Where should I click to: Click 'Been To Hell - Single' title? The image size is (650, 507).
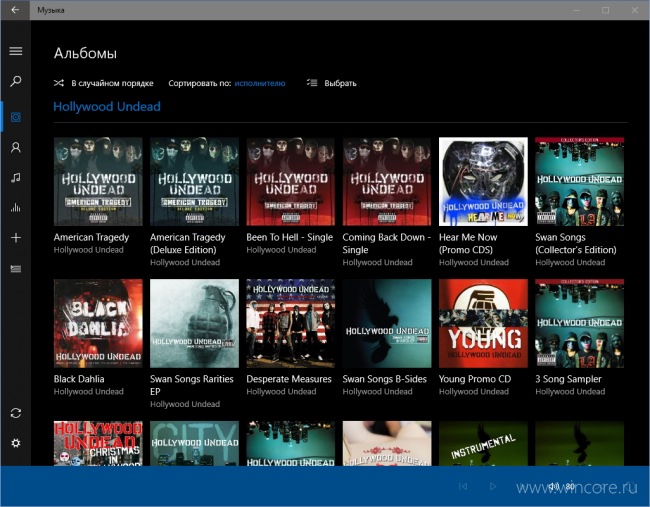click(289, 238)
